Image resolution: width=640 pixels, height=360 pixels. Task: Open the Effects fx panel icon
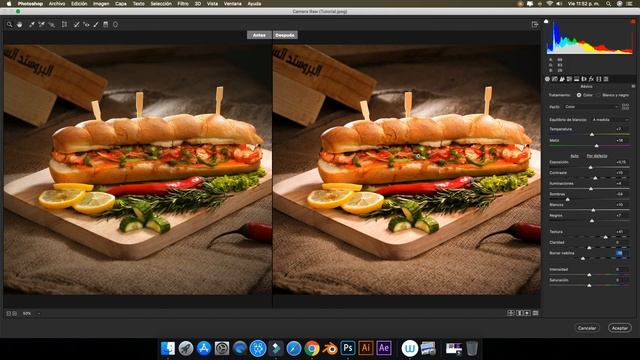pos(591,79)
